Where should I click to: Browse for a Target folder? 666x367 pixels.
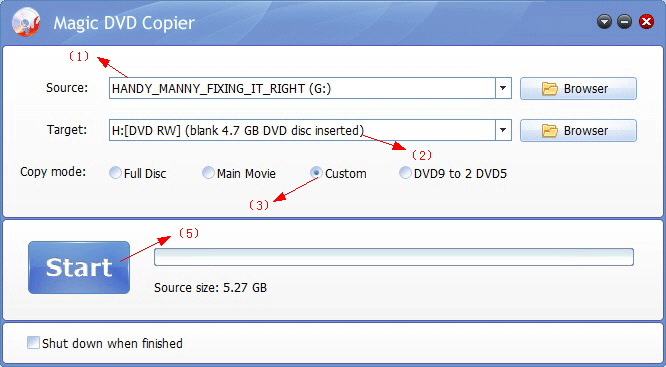(578, 130)
